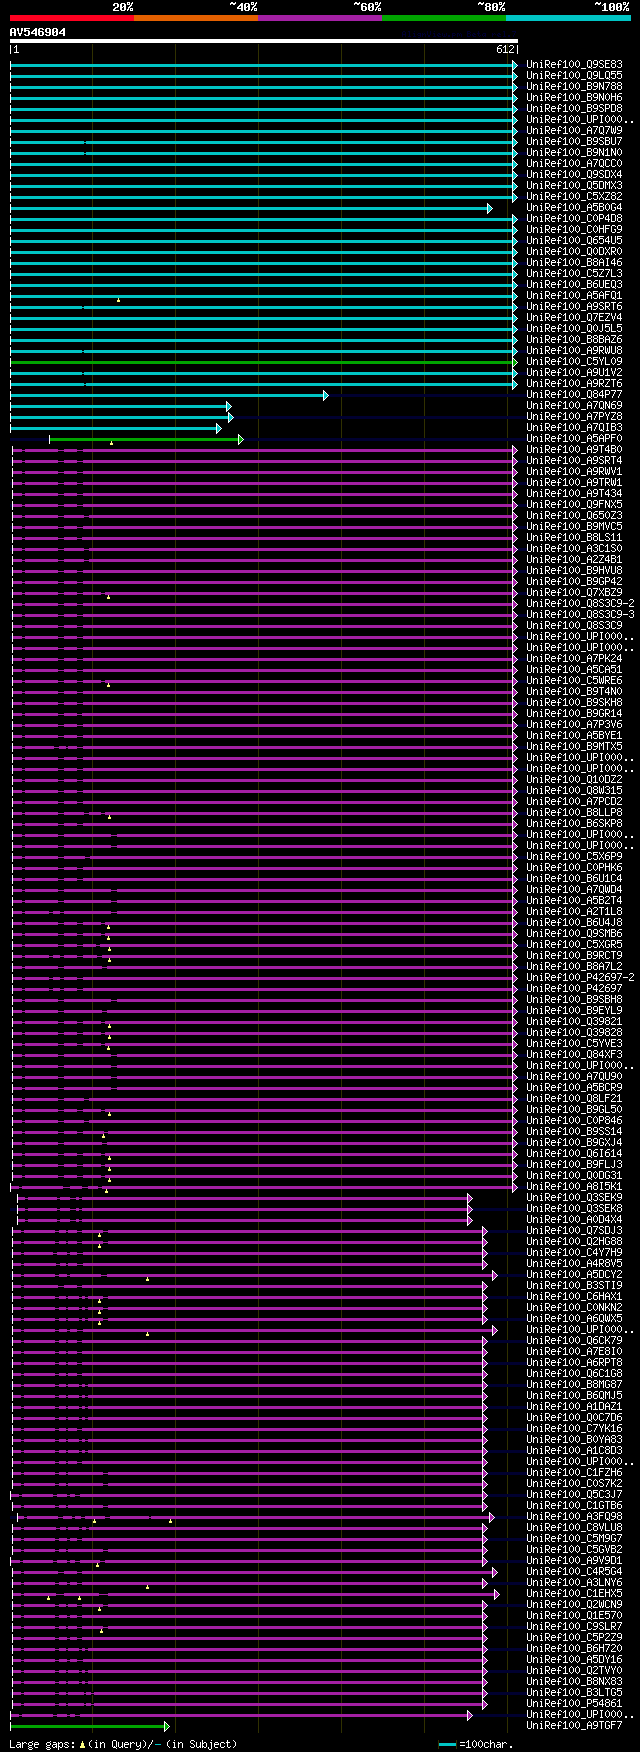Select the UniRef100_Q6CK79 label

pyautogui.click(x=574, y=1340)
